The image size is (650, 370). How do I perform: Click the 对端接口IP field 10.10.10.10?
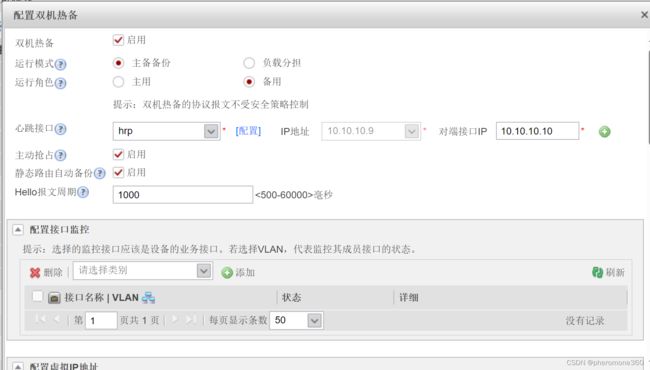[x=537, y=131]
